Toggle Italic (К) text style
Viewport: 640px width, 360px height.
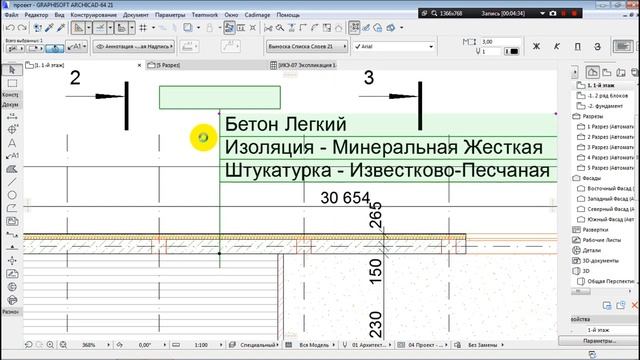[x=557, y=47]
